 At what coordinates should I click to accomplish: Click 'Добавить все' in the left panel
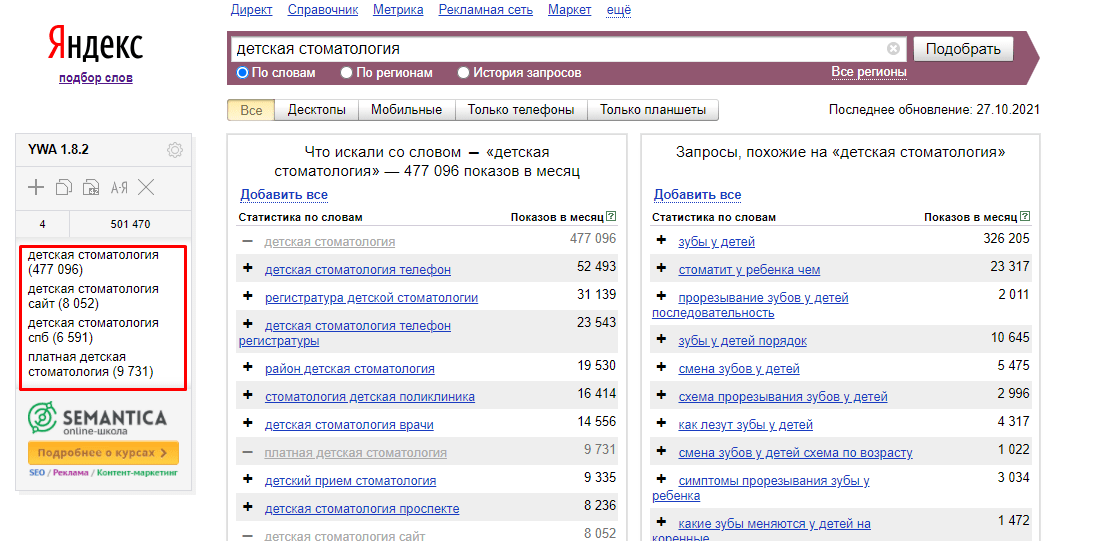[x=284, y=194]
